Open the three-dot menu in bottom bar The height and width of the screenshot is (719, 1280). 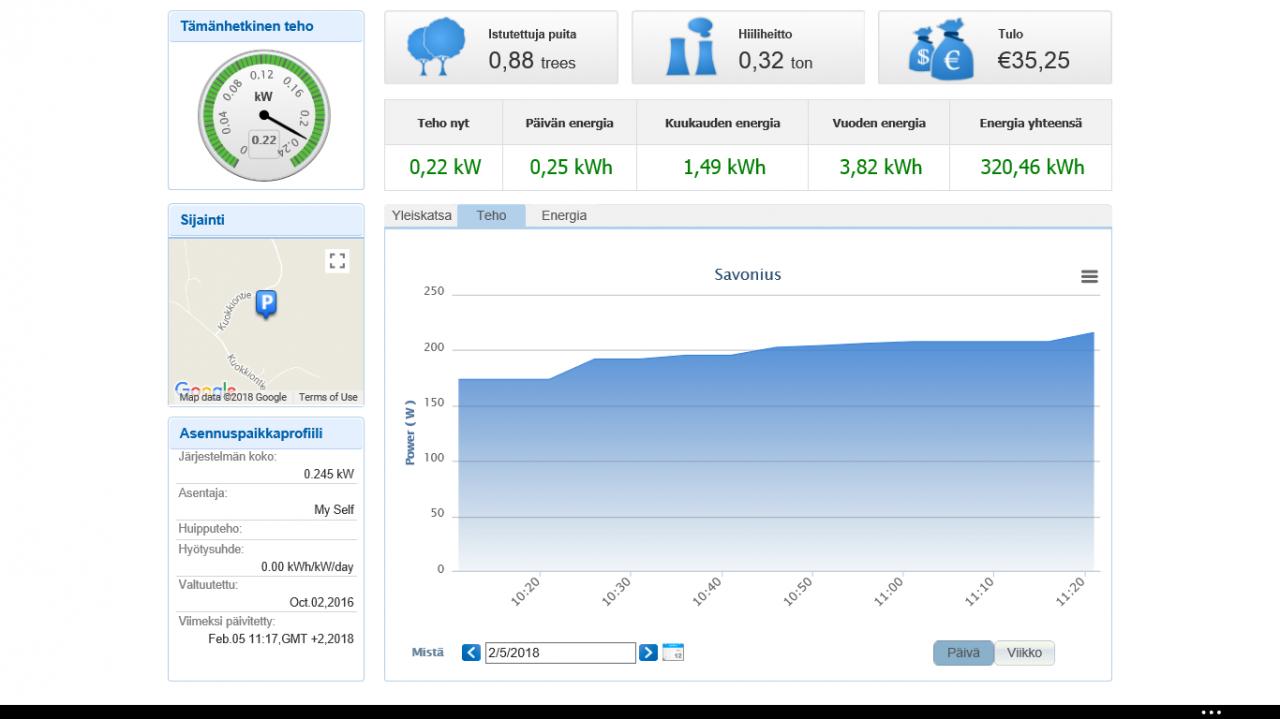[1211, 712]
